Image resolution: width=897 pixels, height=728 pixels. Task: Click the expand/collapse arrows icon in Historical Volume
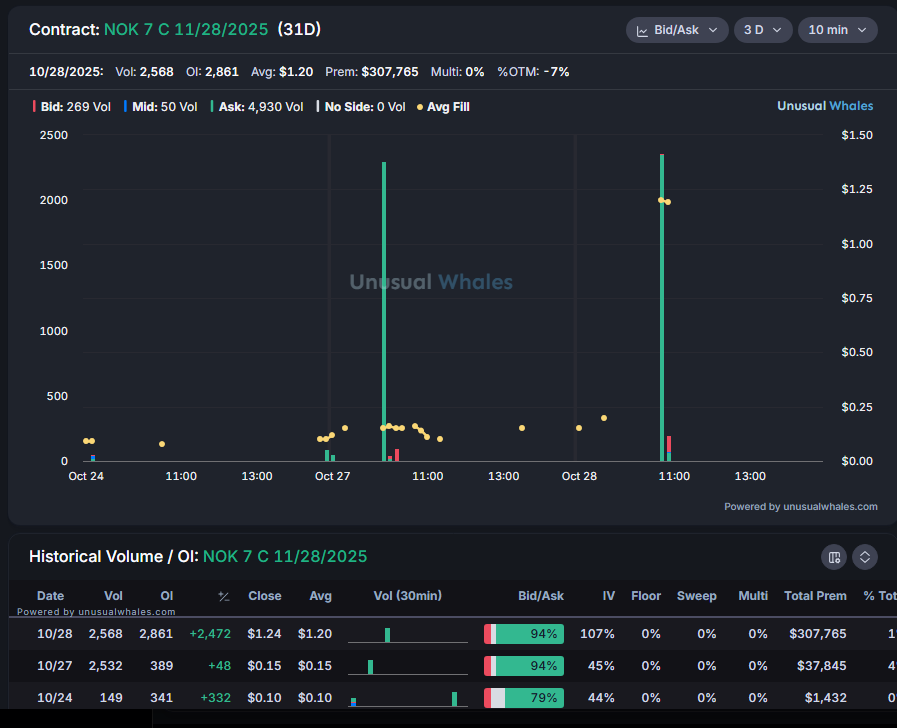pos(865,556)
